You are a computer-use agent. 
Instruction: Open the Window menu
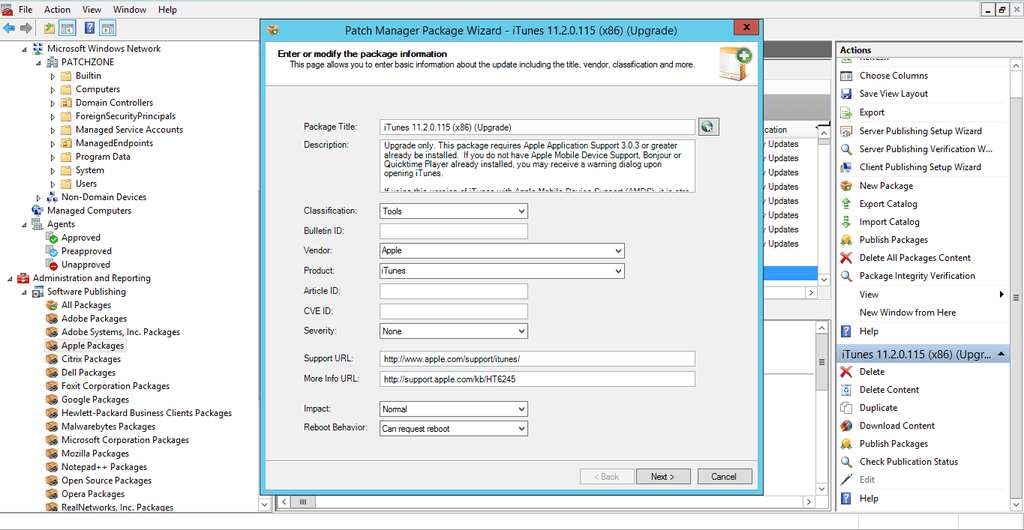[x=130, y=10]
